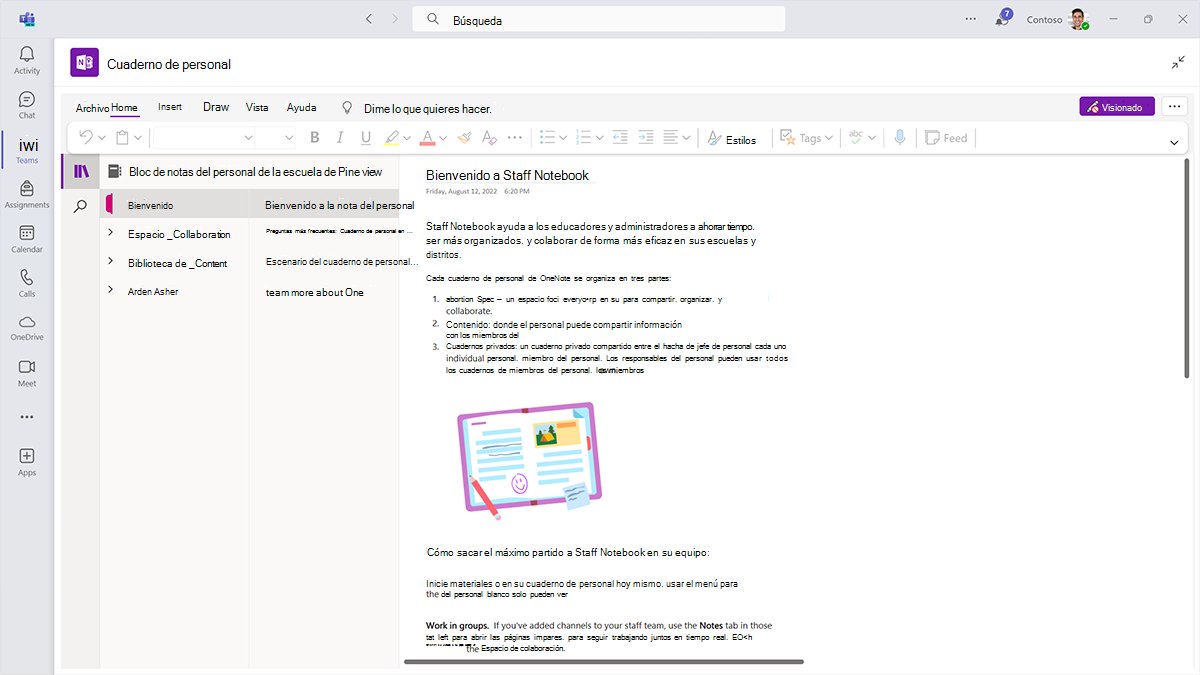This screenshot has height=675, width=1200.
Task: Click the Búsqueda search field
Action: (600, 19)
